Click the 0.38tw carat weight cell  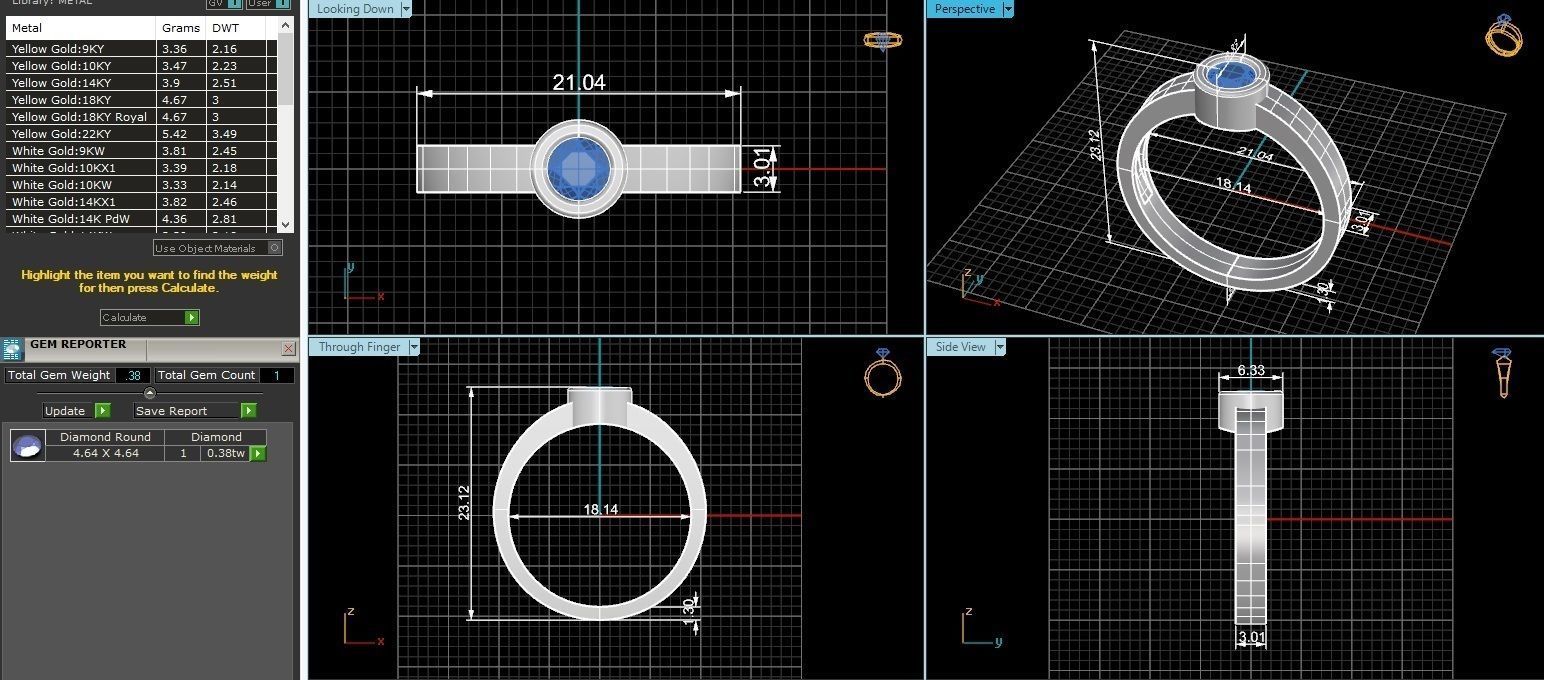[x=225, y=454]
